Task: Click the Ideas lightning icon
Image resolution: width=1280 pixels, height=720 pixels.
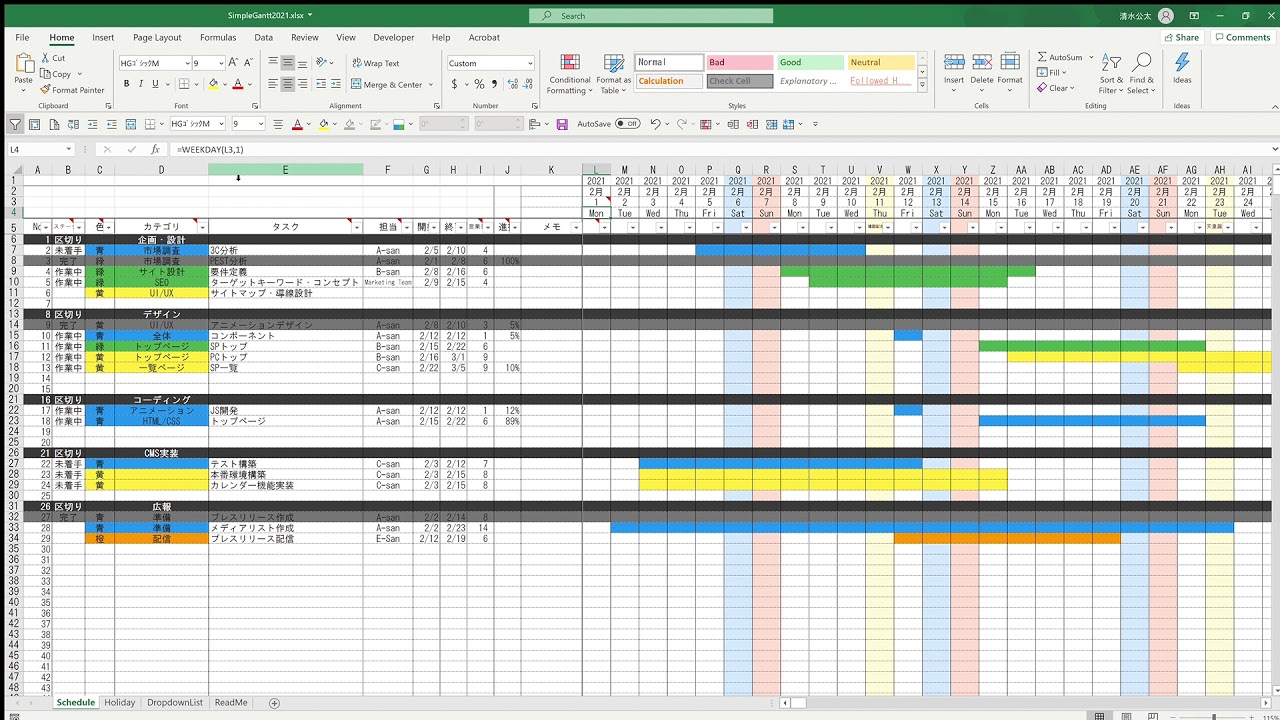Action: point(1182,68)
